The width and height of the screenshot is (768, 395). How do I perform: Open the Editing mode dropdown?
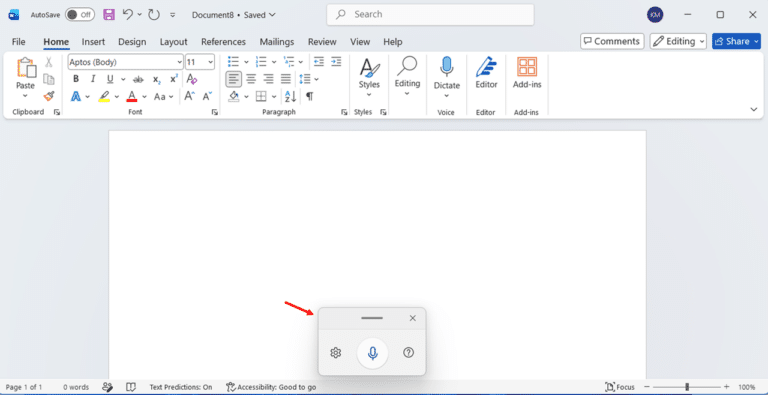[x=678, y=41]
